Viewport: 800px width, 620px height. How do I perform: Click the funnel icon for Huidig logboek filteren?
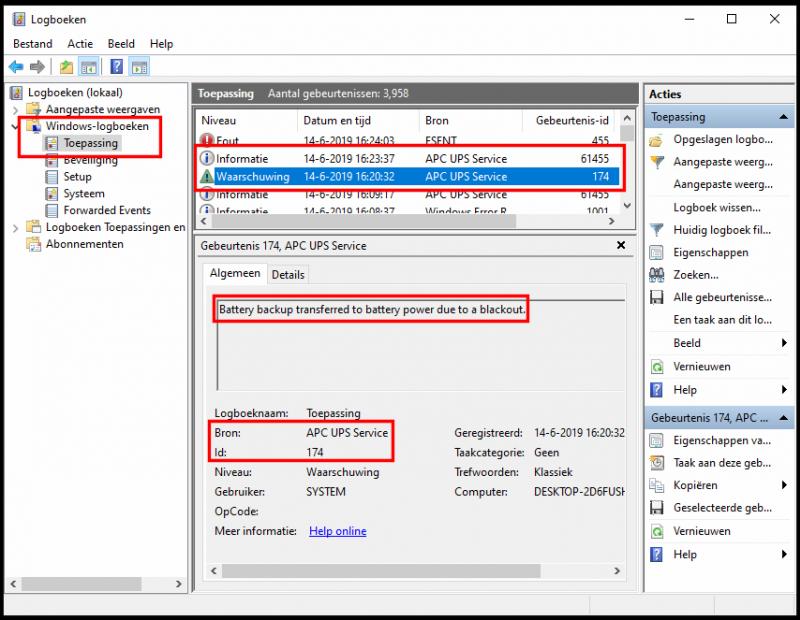pyautogui.click(x=656, y=231)
